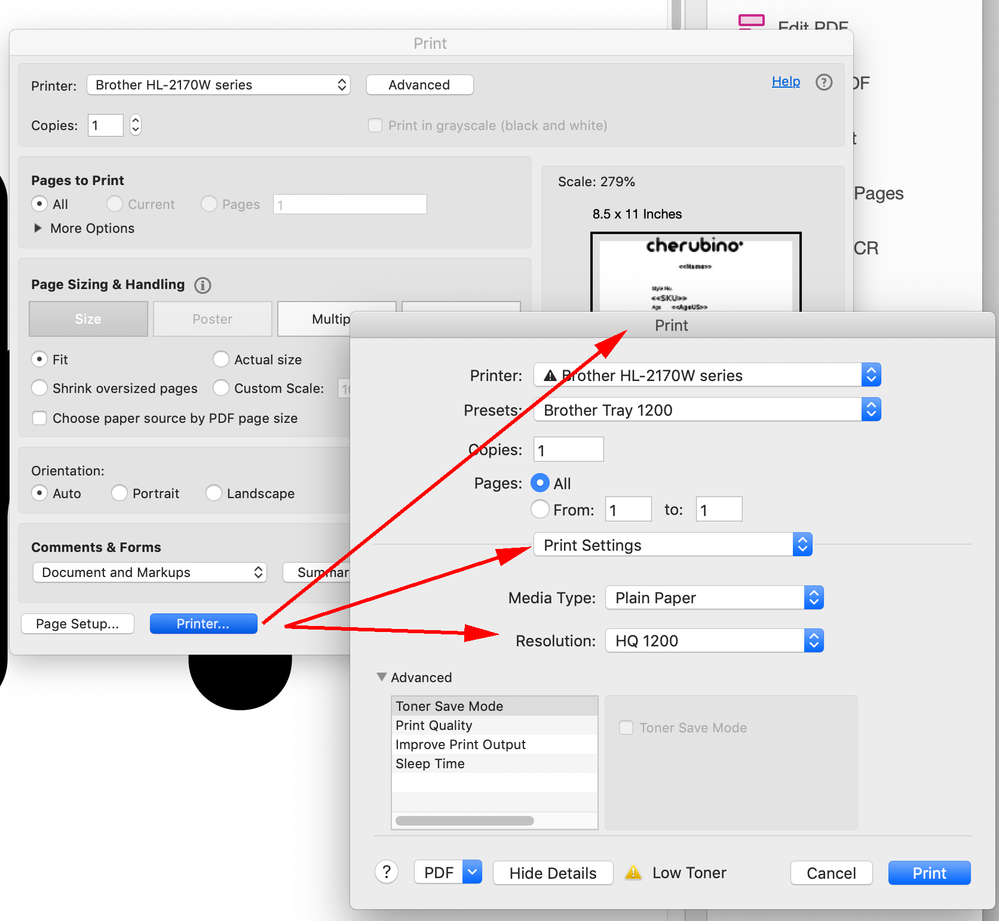Click the Summarize Comments button
Viewport: 999px width, 921px height.
(x=316, y=572)
